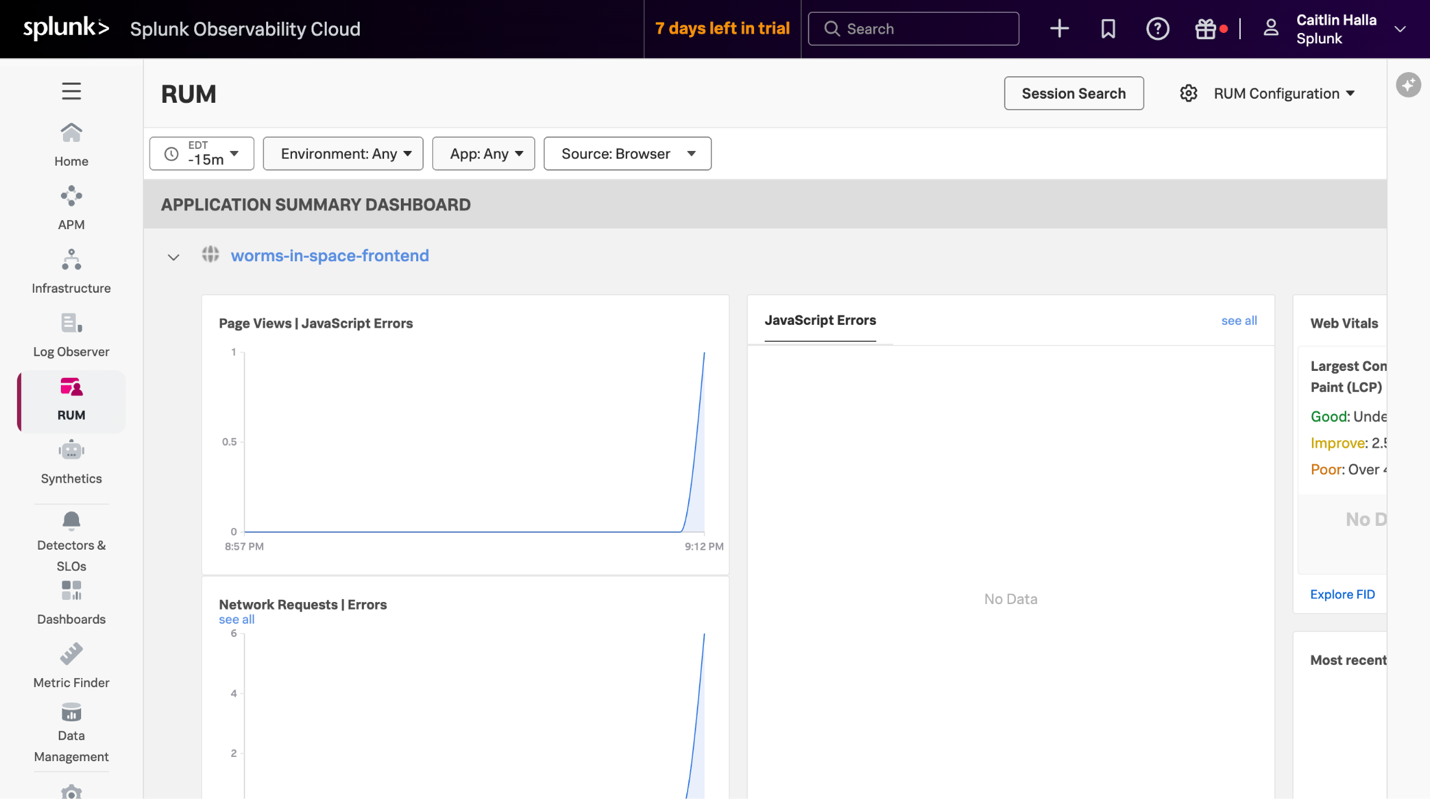Open the App: Any dropdown
Image resolution: width=1430 pixels, height=799 pixels.
pos(483,153)
